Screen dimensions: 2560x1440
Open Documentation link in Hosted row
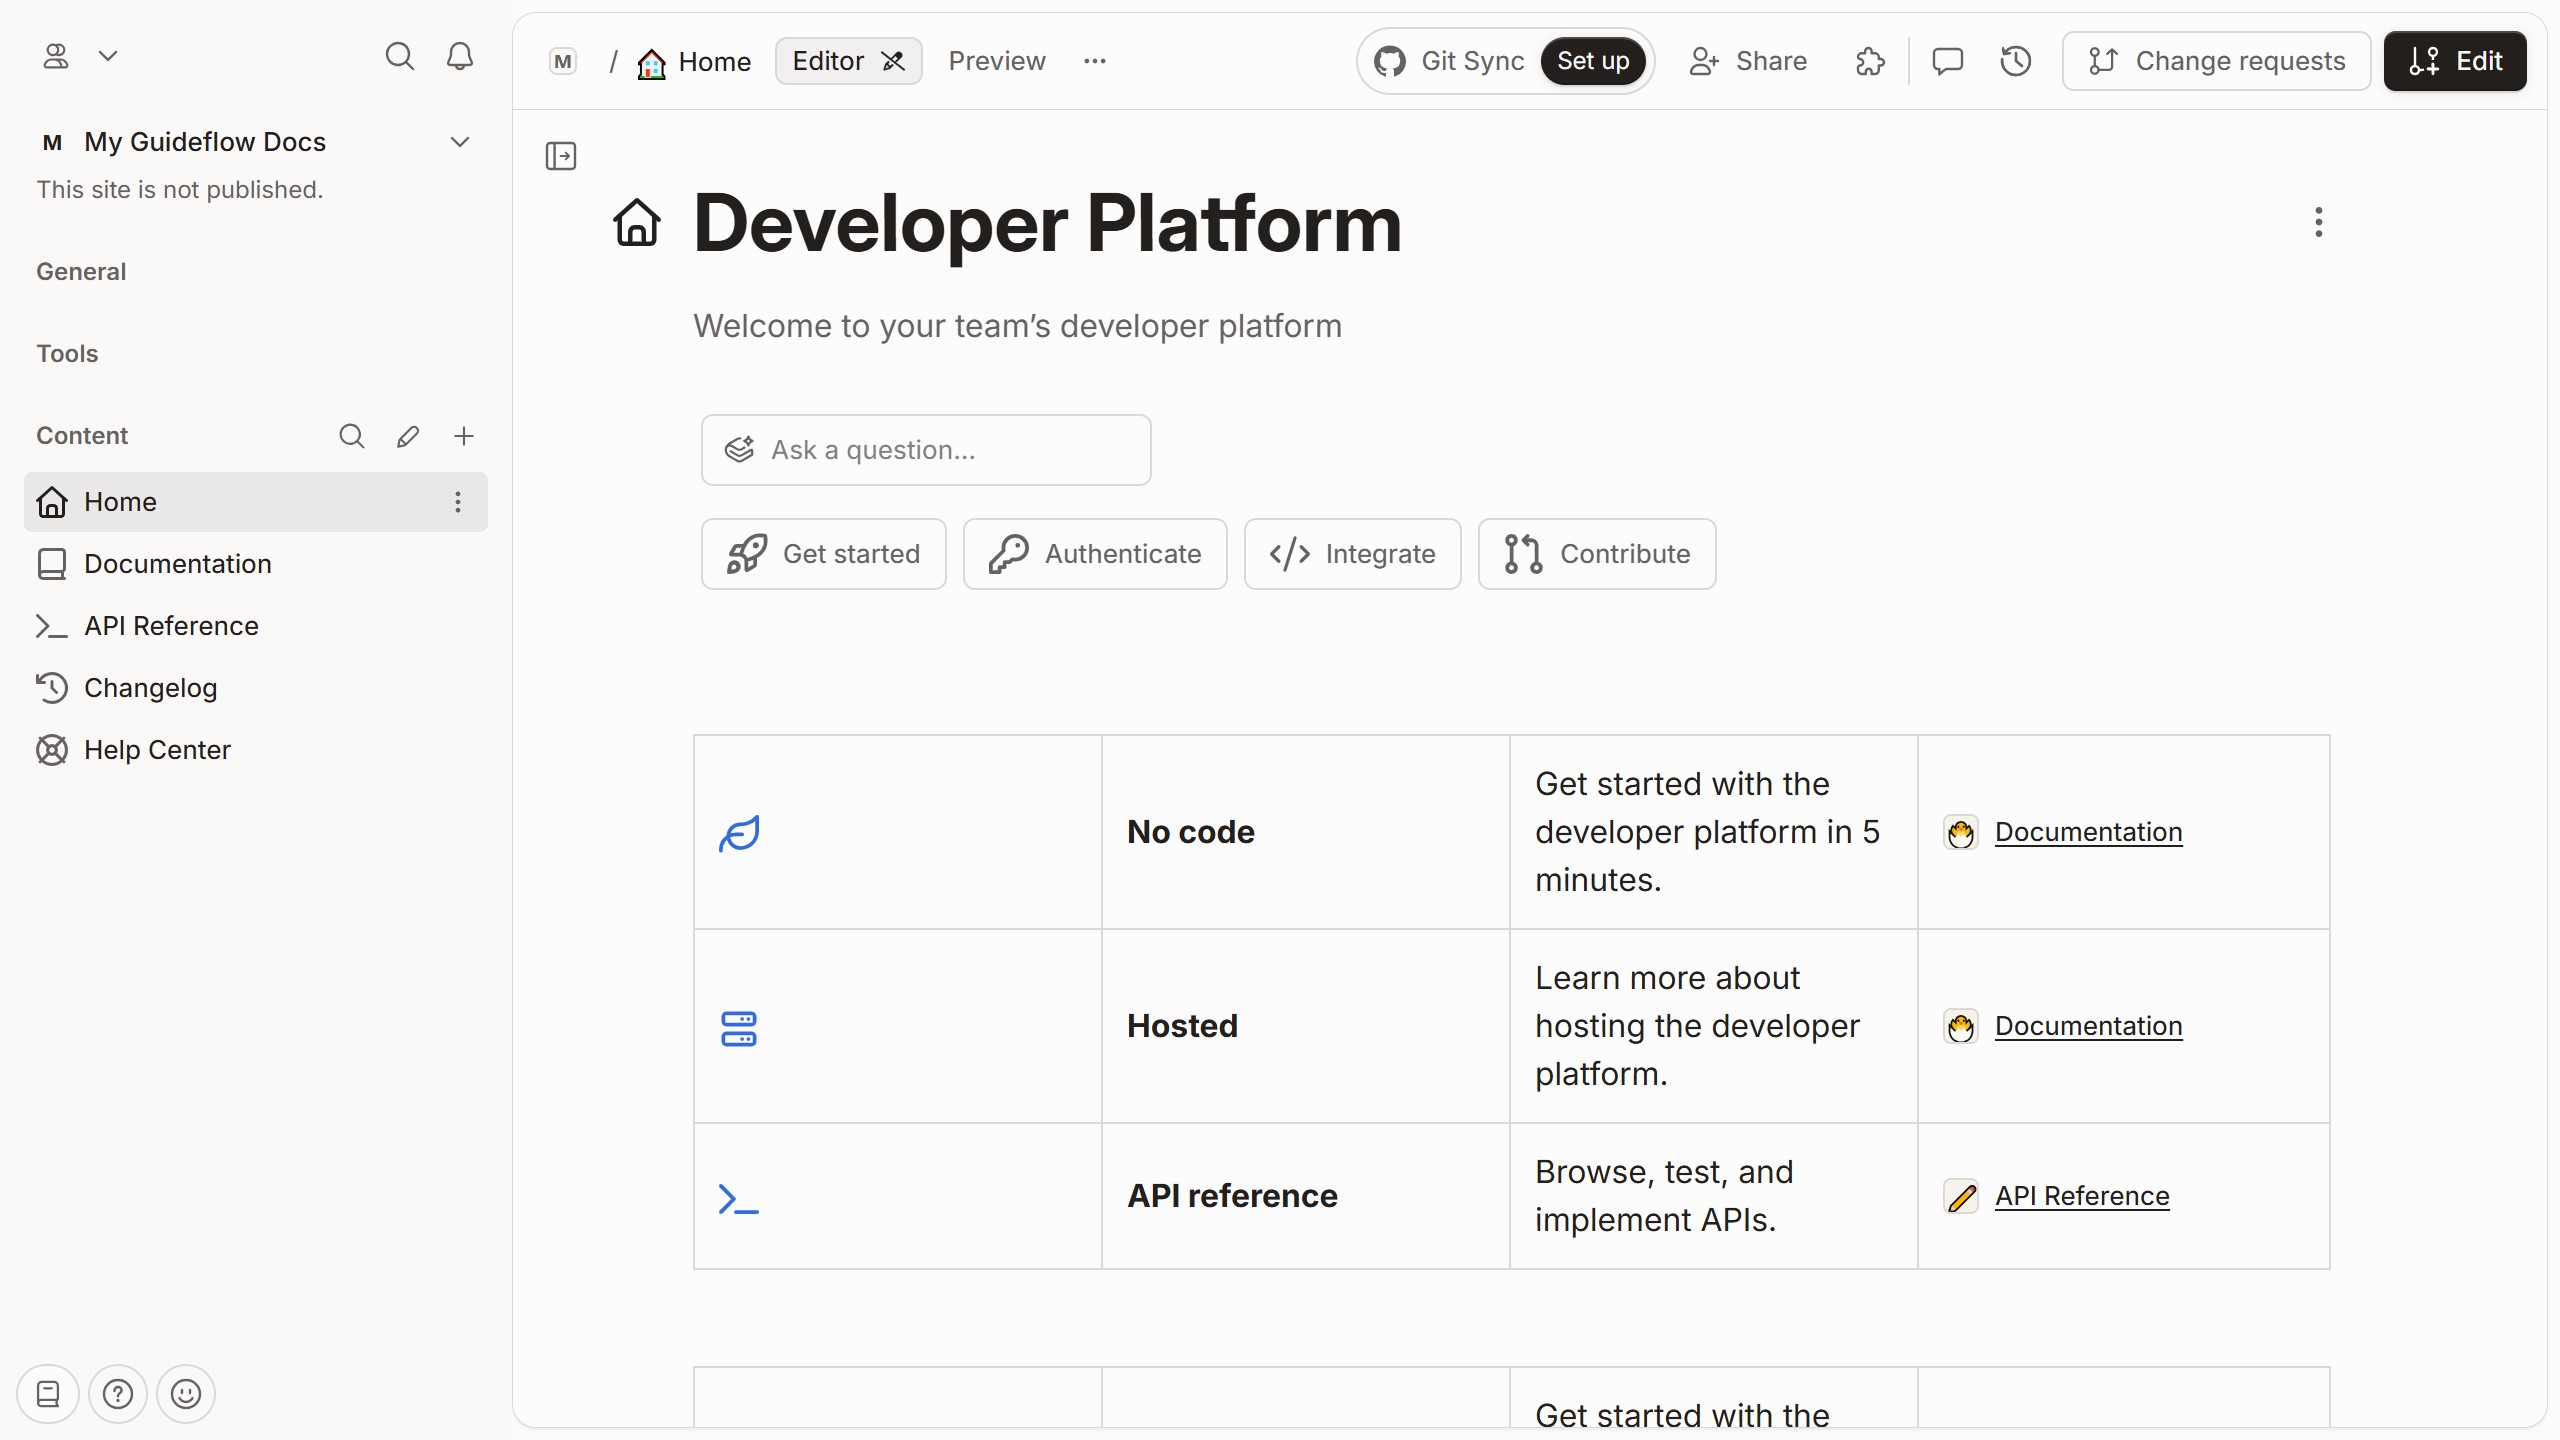tap(2088, 1026)
